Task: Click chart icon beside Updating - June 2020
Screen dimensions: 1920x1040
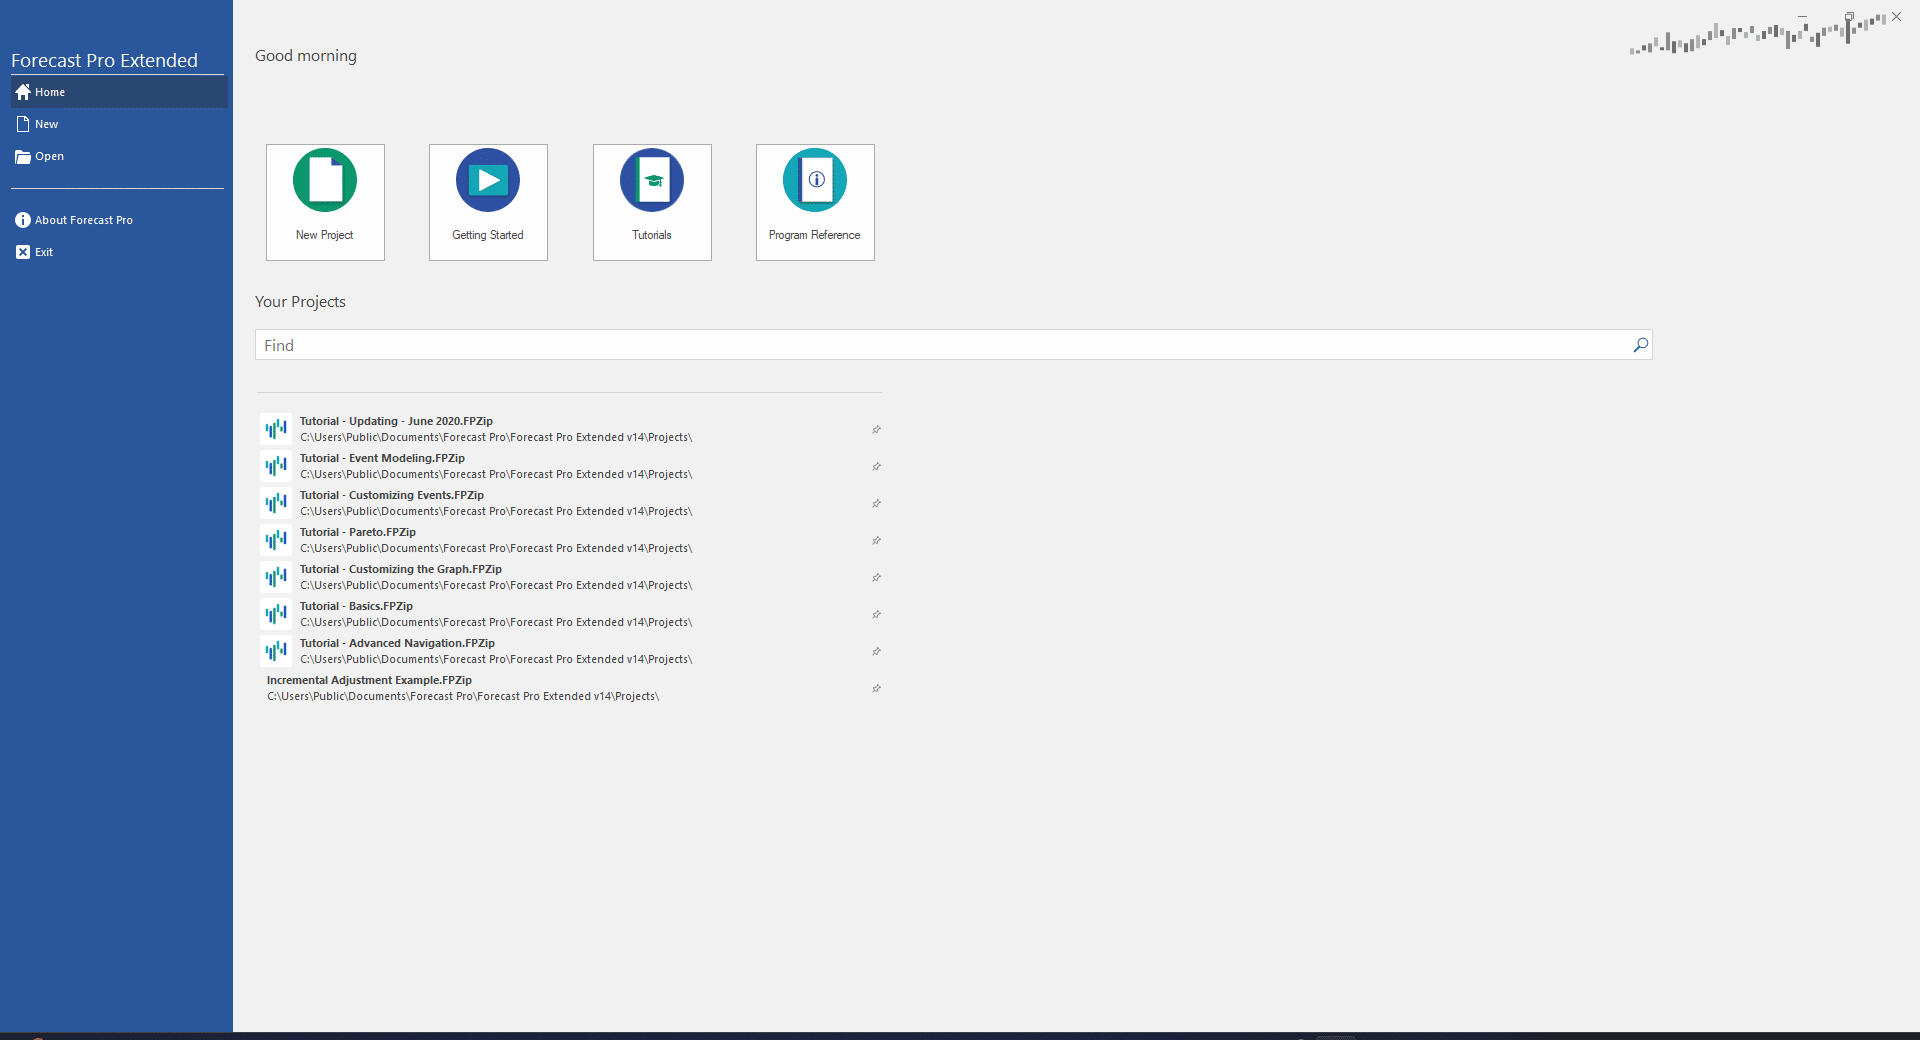Action: pyautogui.click(x=276, y=430)
